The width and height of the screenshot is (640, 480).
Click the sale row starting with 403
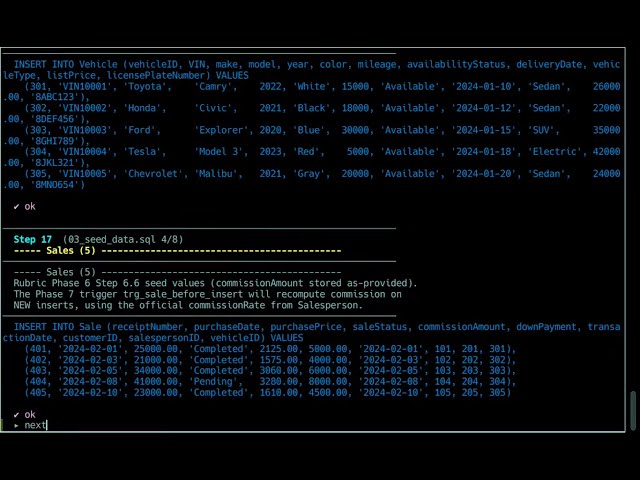(270, 371)
